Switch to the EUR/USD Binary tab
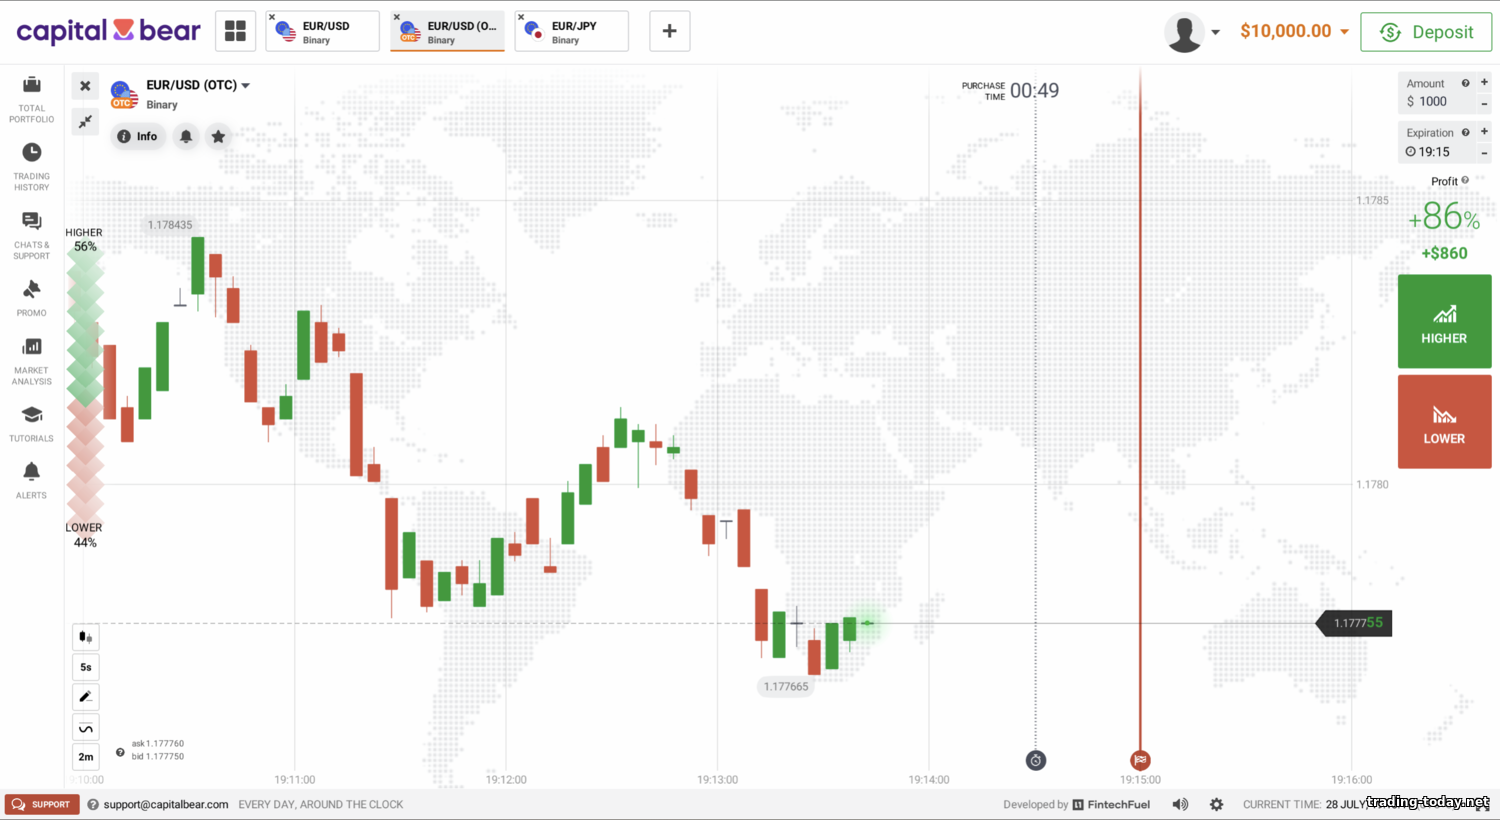 [x=324, y=32]
